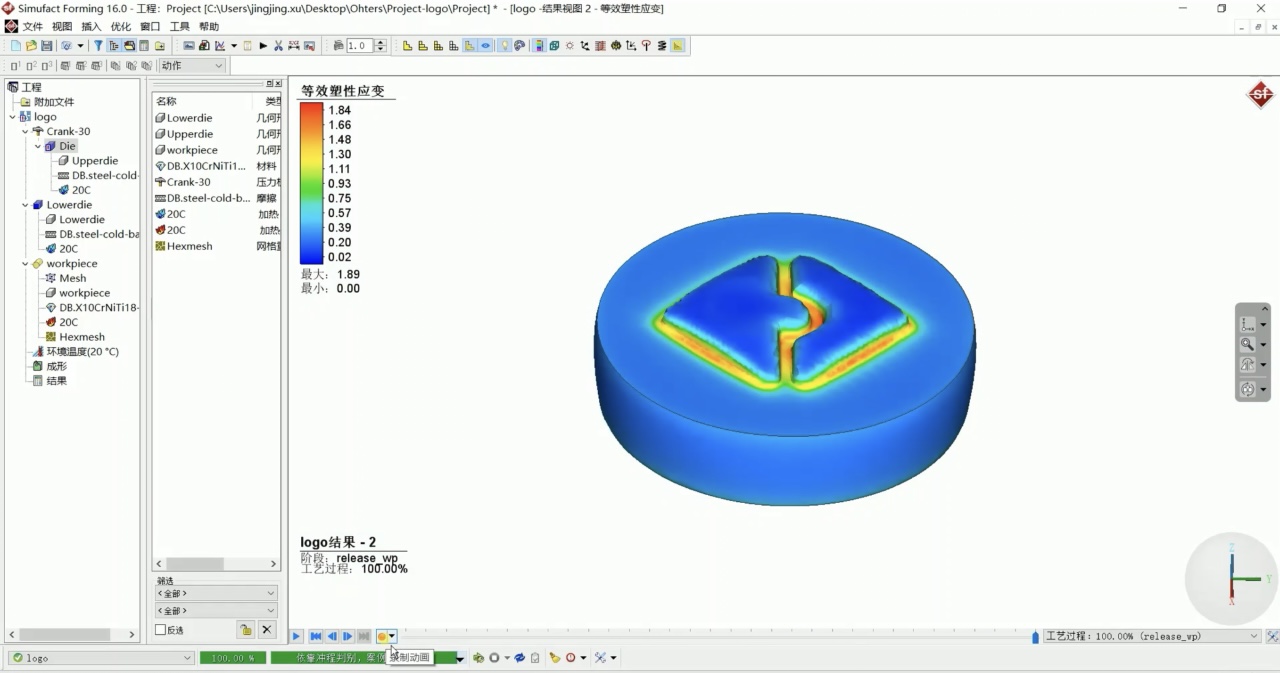Open the 文件 menu
Viewport: 1280px width, 673px height.
32,27
